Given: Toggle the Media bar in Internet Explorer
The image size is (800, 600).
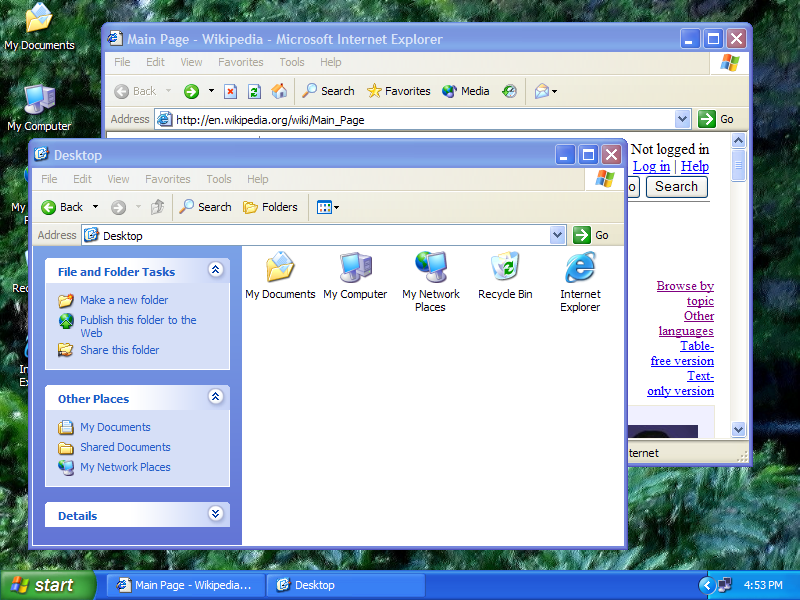Looking at the screenshot, I should pos(465,91).
